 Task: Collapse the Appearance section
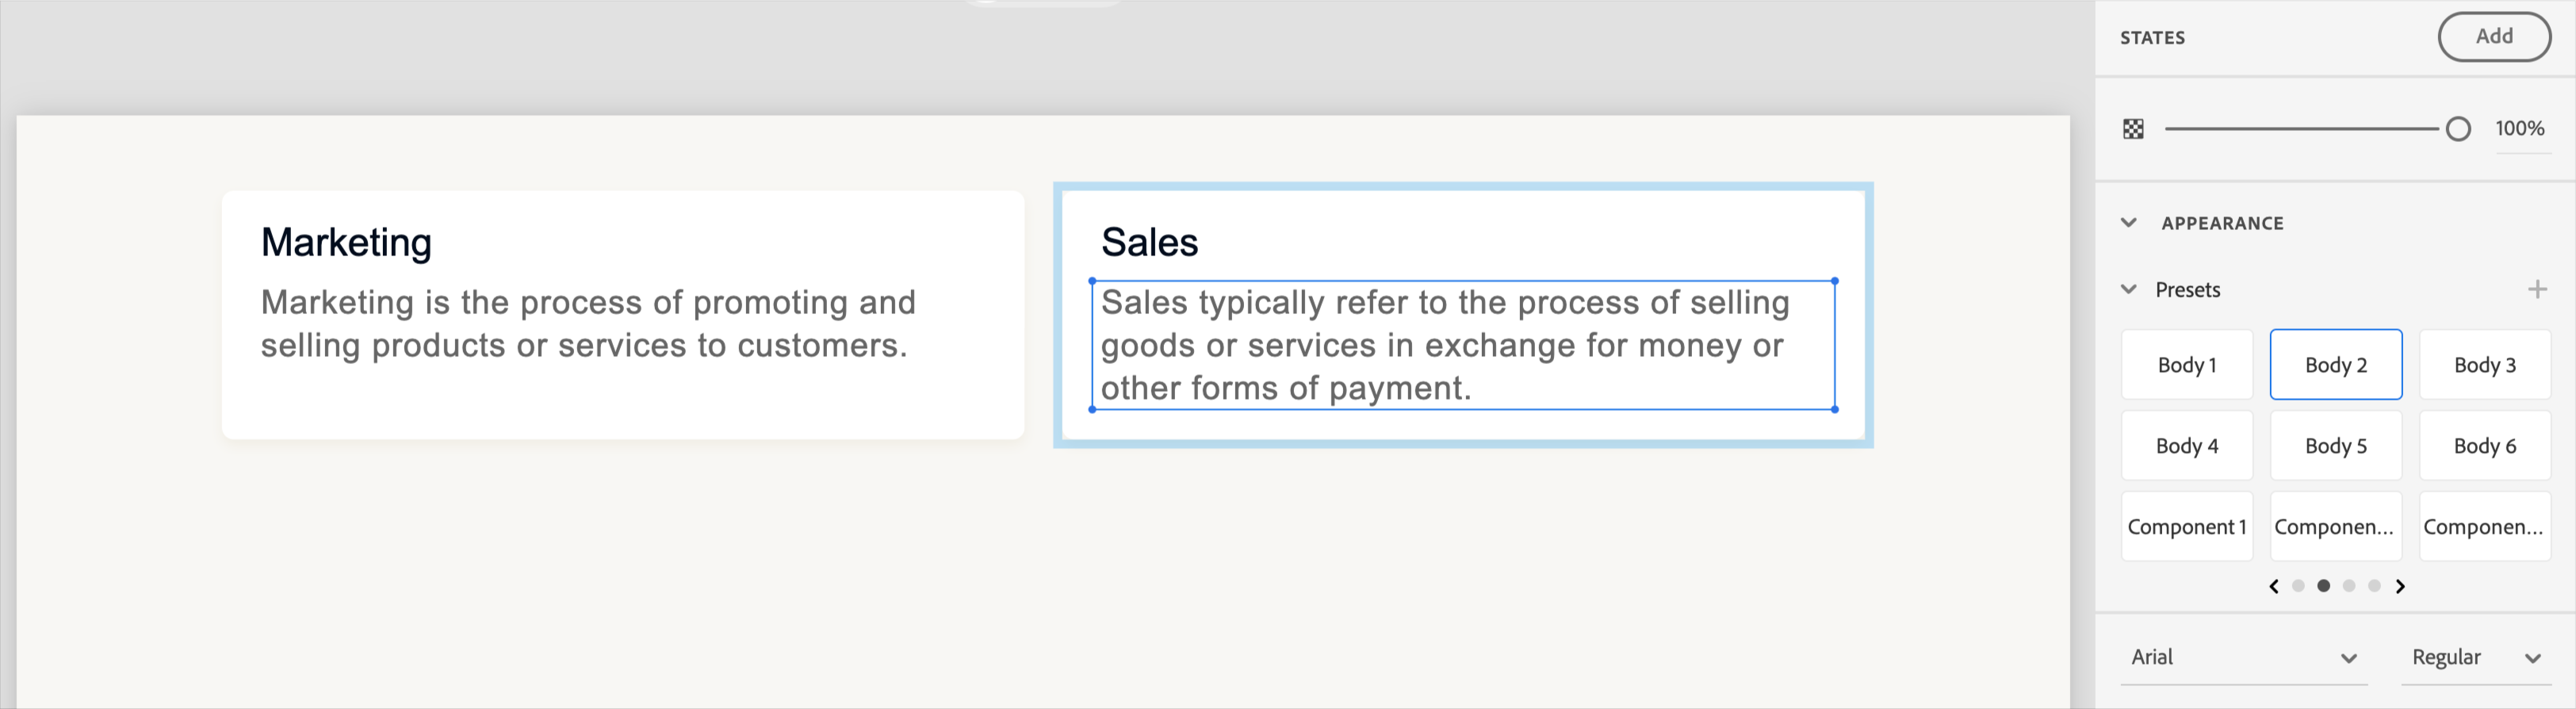[x=2129, y=223]
